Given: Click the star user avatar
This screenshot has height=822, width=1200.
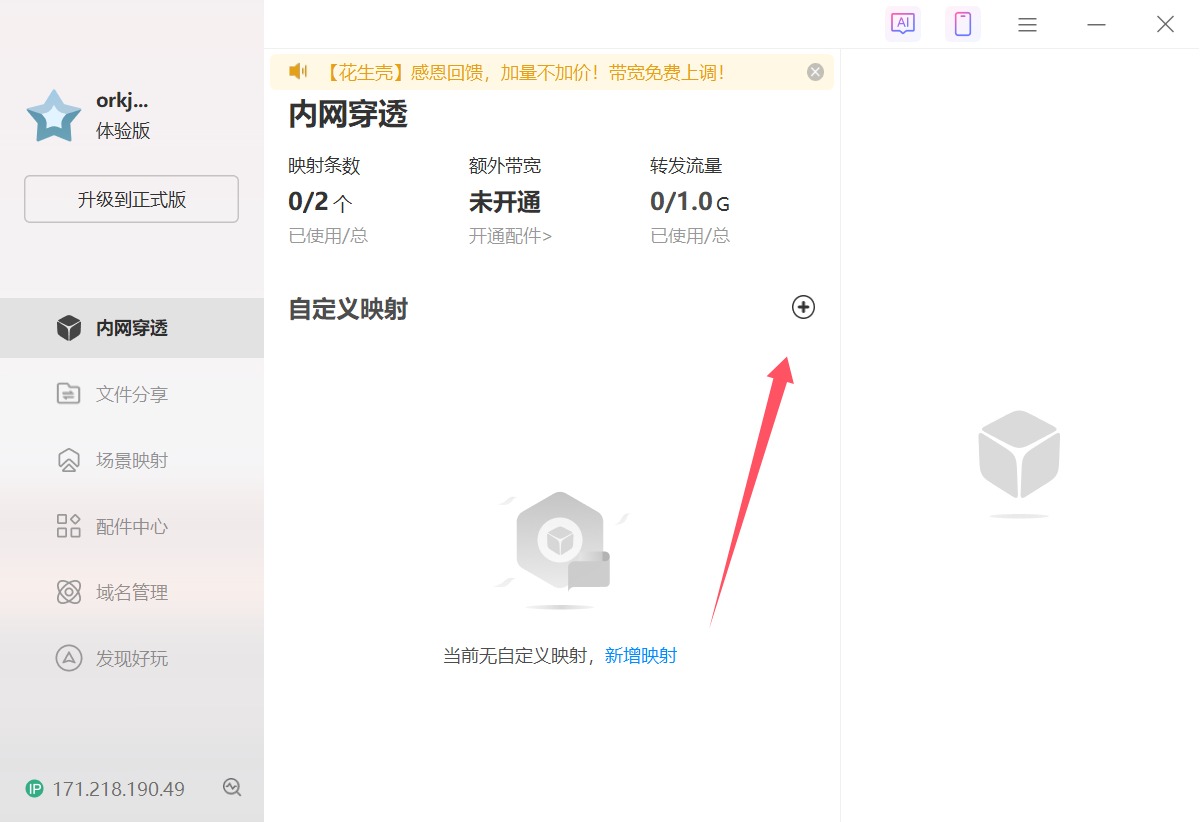Looking at the screenshot, I should coord(54,116).
